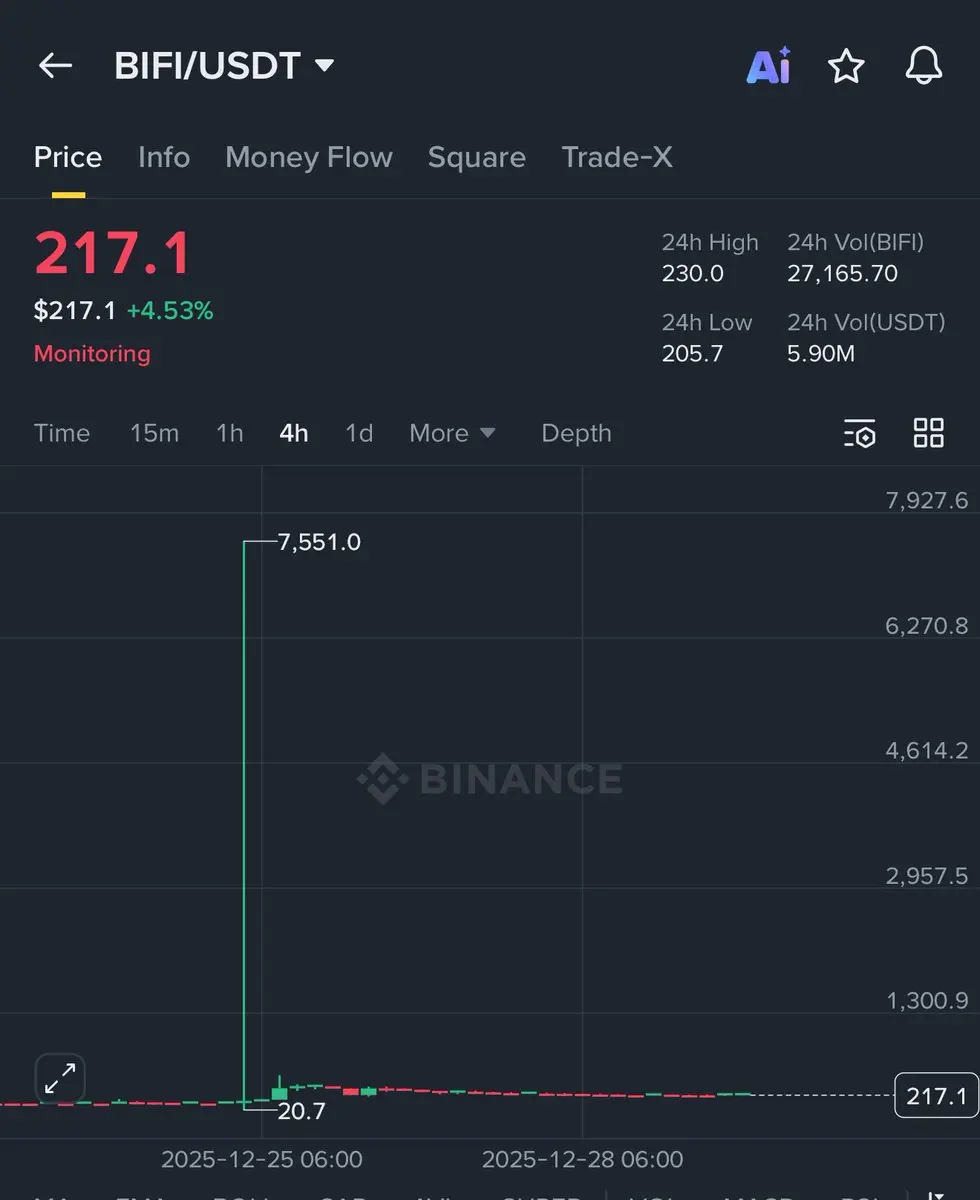Expand chart to fullscreen
The image size is (980, 1200).
(60, 1079)
